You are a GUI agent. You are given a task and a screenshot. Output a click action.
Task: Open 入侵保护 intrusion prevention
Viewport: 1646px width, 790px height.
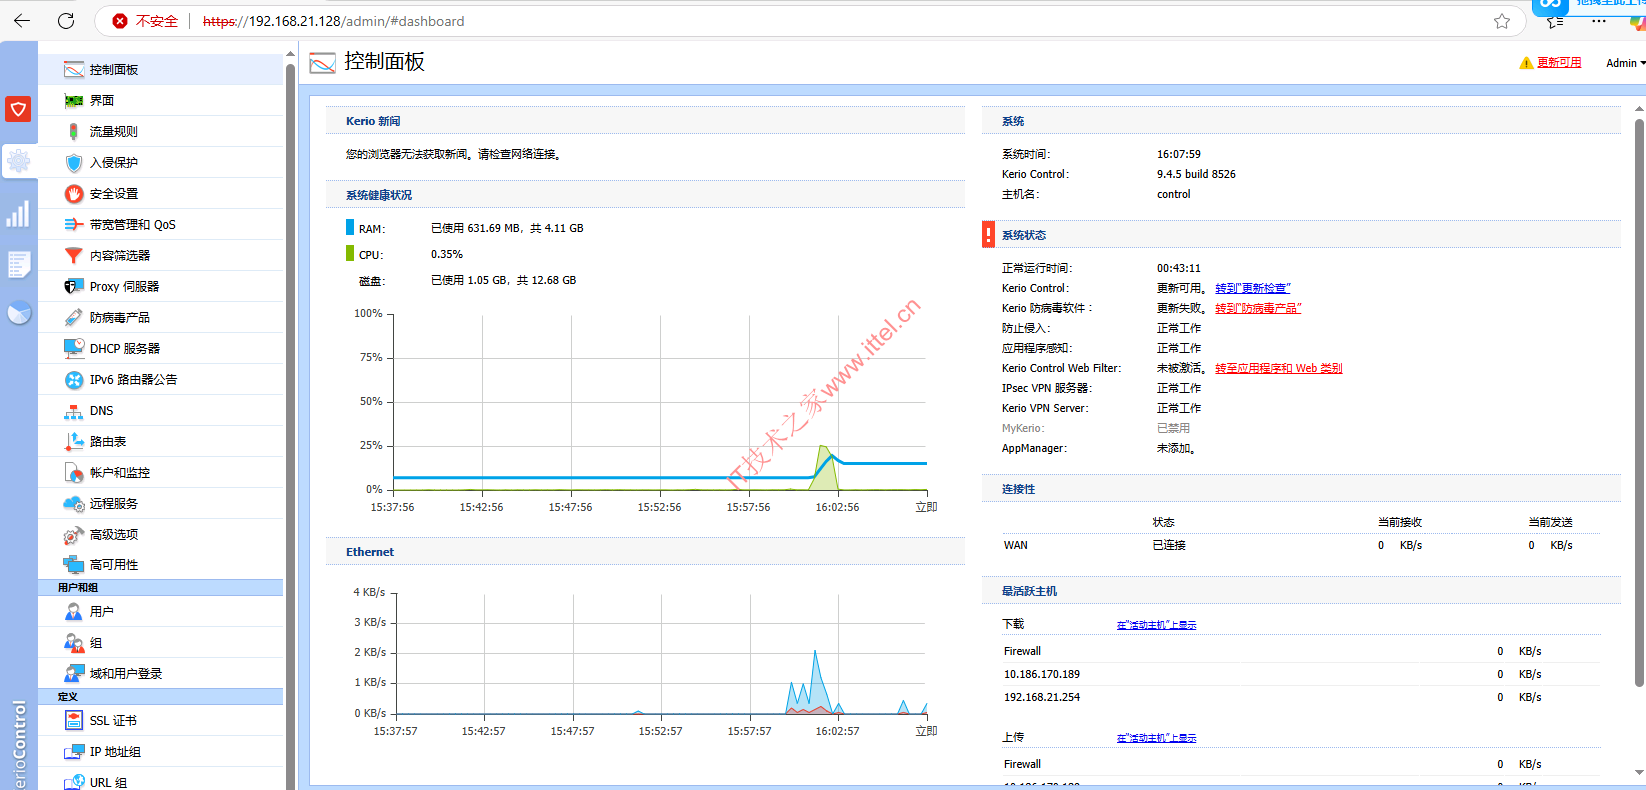coord(160,162)
